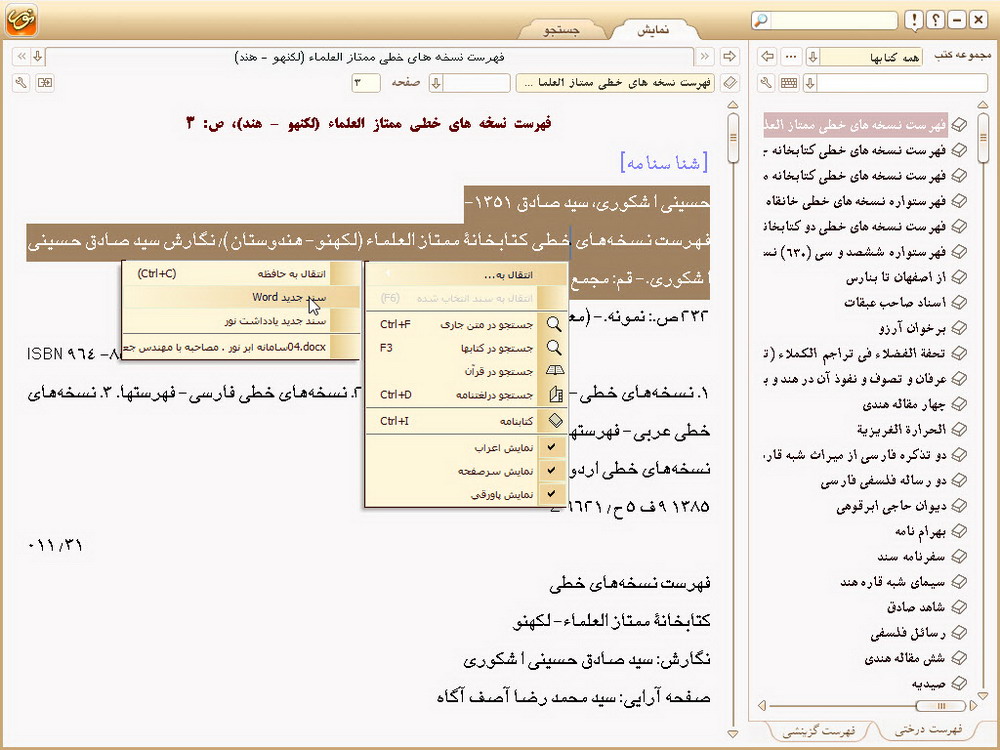Click the [شناسنامه] link

click(x=664, y=163)
